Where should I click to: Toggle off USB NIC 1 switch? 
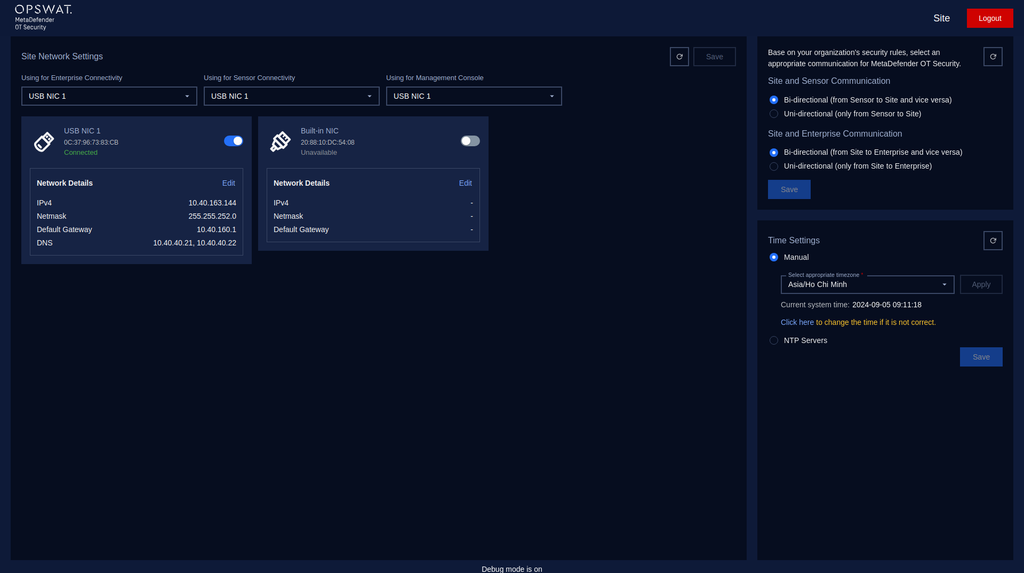click(x=233, y=141)
